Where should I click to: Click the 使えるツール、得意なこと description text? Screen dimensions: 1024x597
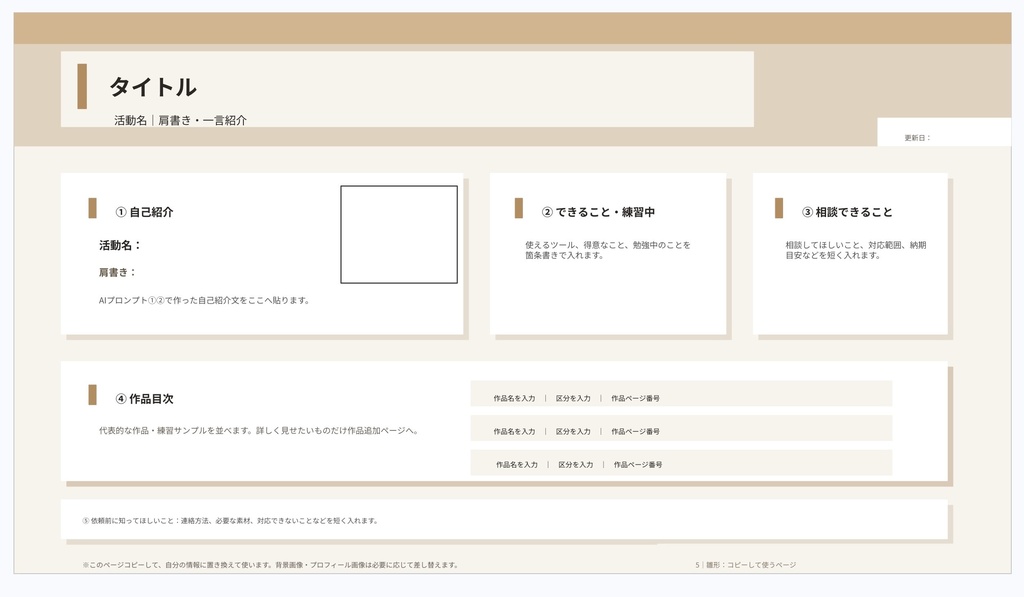[x=607, y=250]
